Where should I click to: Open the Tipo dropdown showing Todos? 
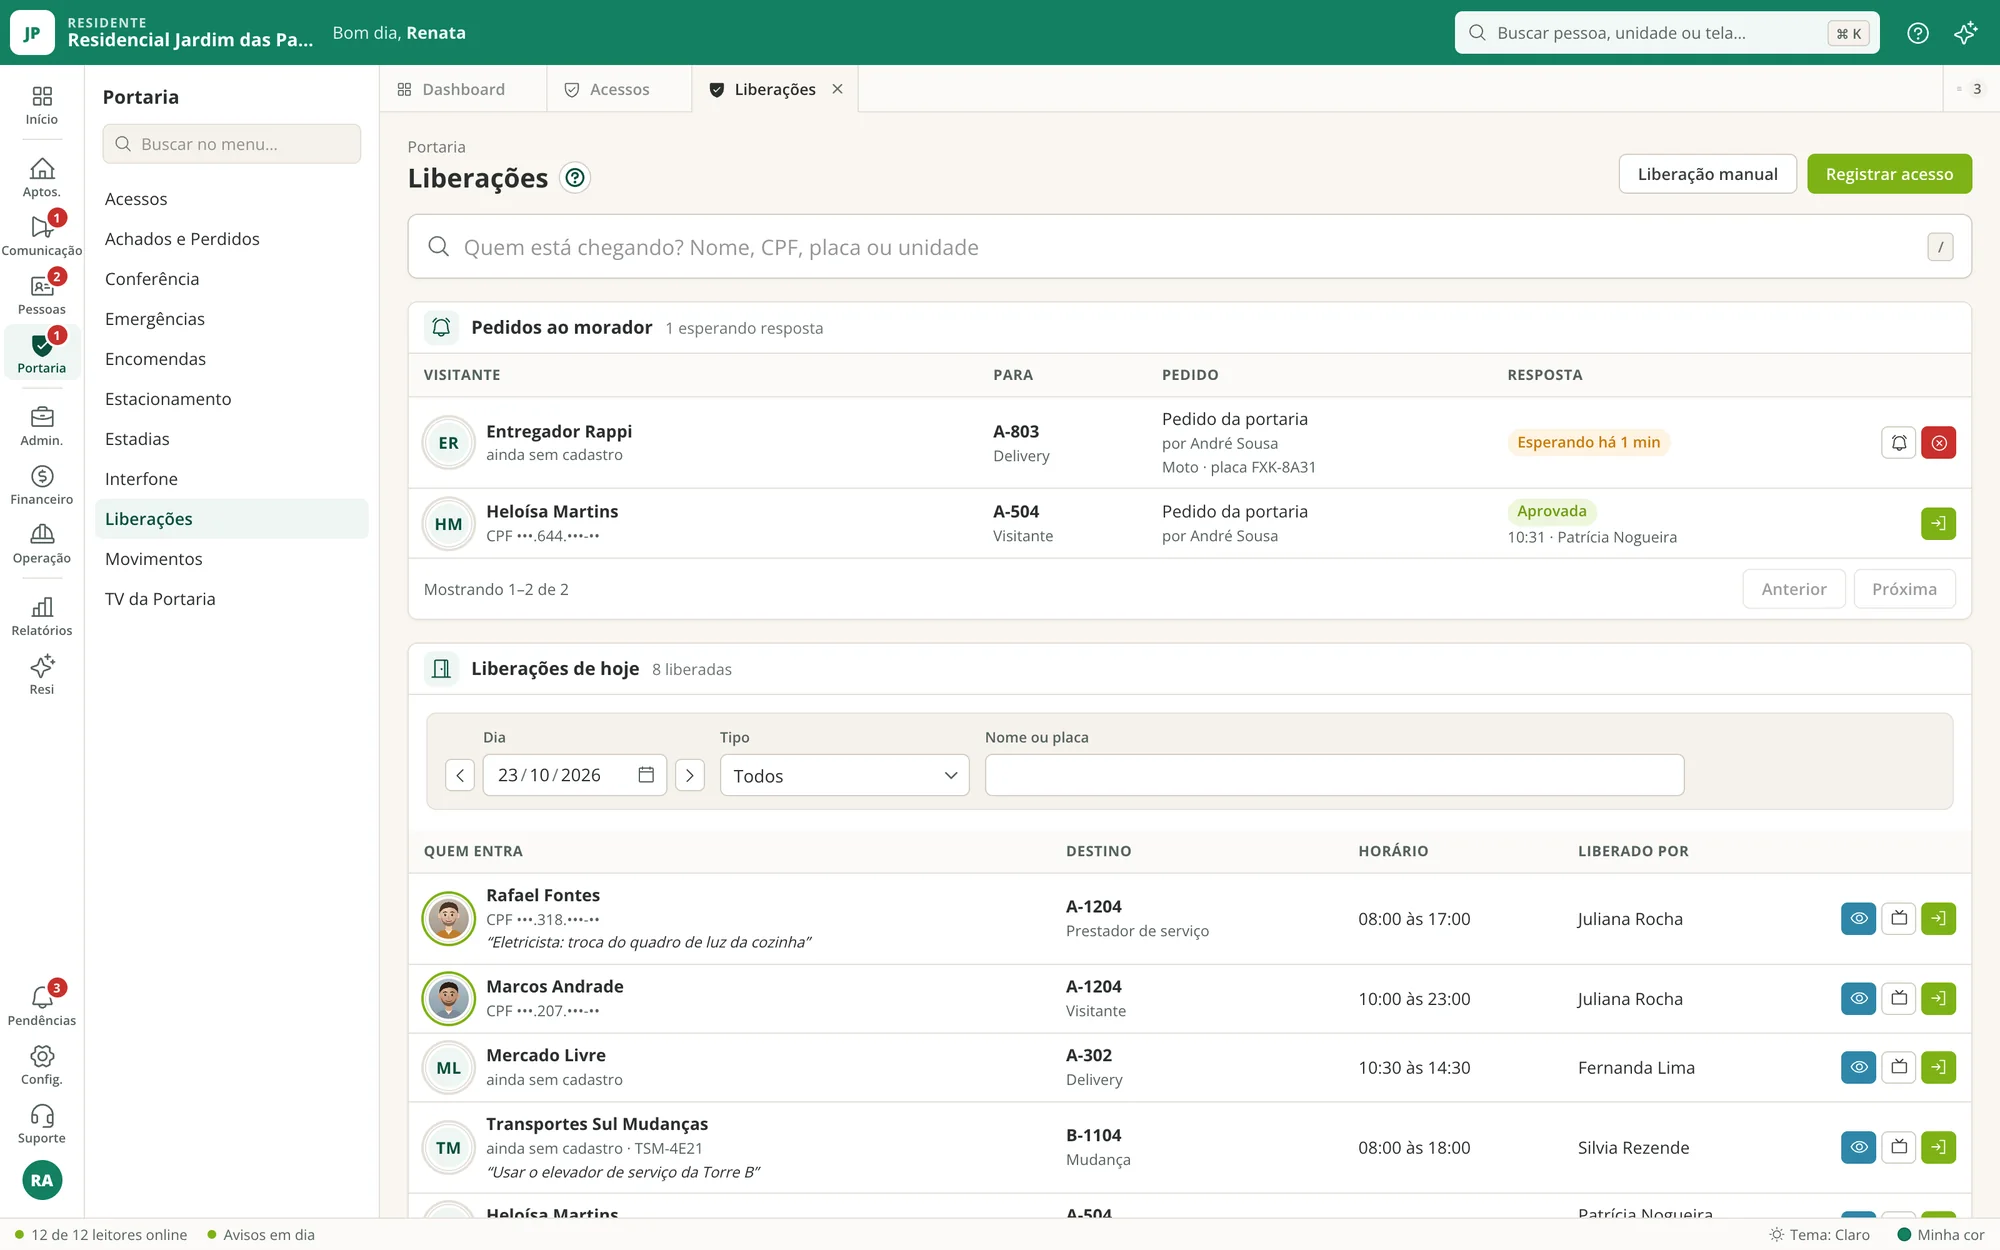844,776
